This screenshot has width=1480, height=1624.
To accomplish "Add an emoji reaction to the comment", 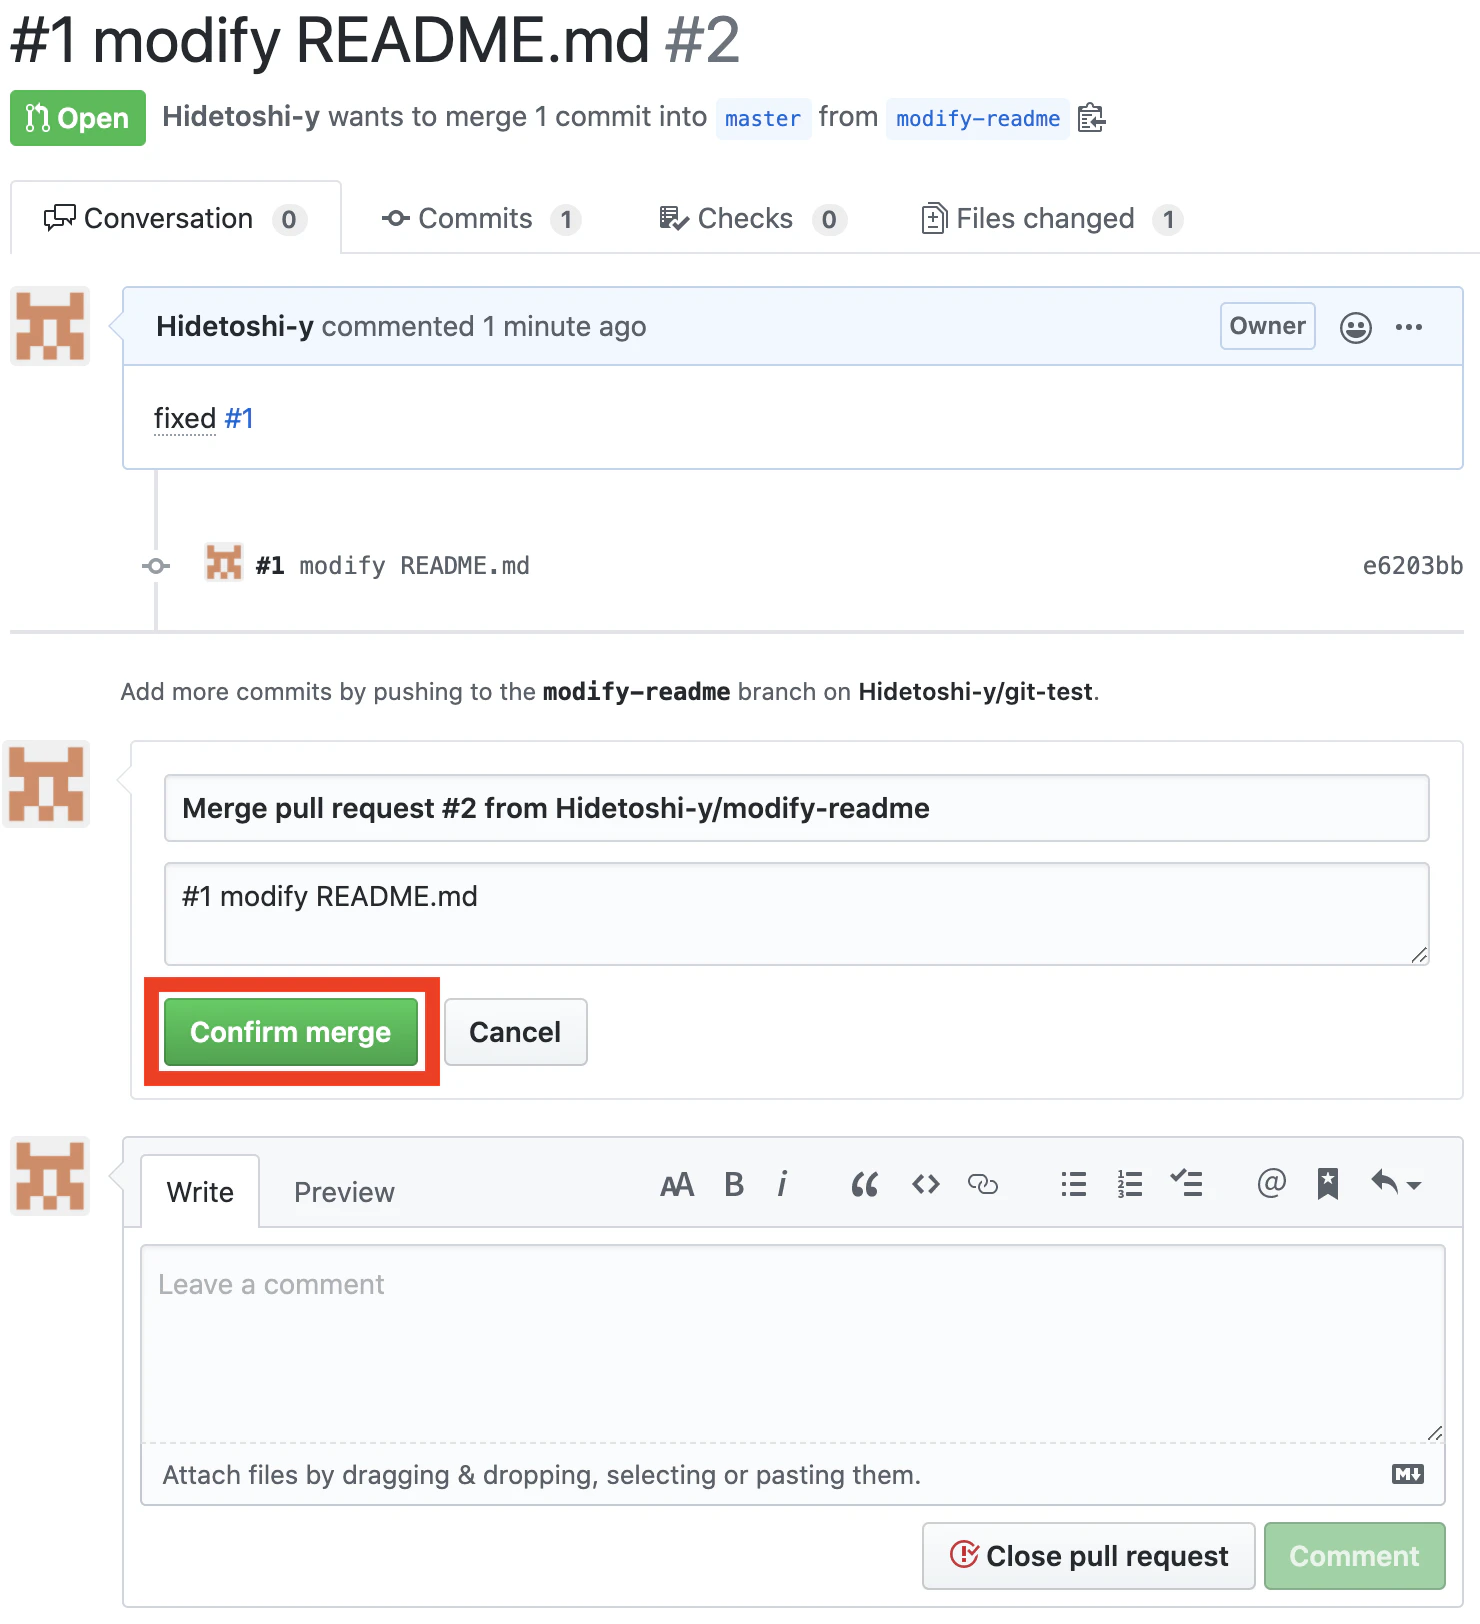I will [1355, 327].
